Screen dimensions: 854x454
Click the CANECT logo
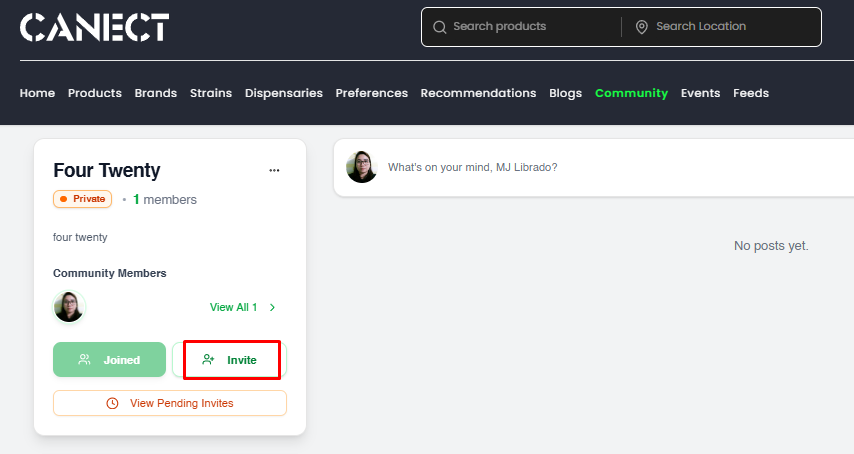click(94, 27)
